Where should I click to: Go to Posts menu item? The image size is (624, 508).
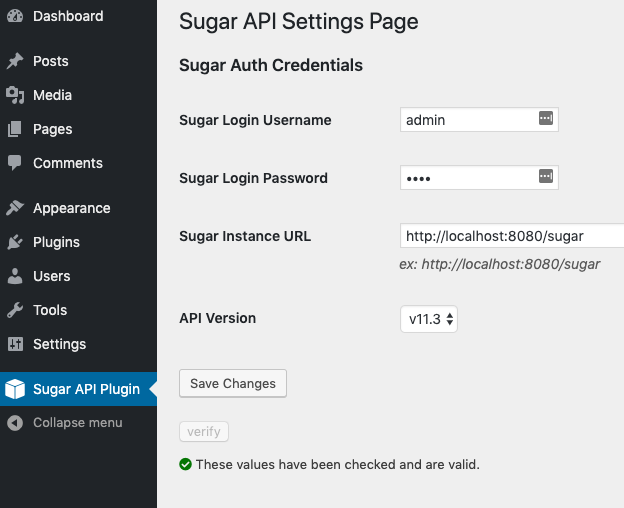pyautogui.click(x=78, y=61)
